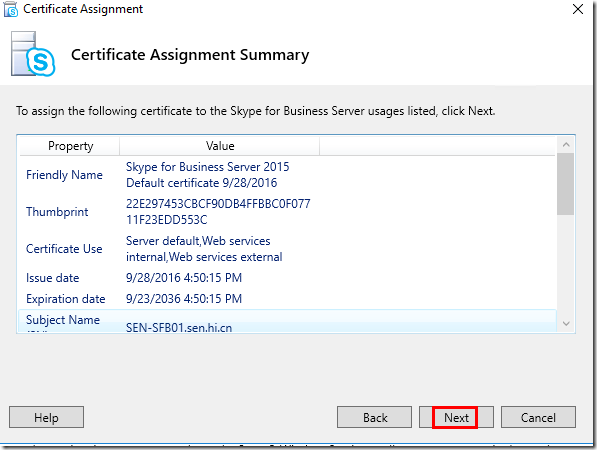The height and width of the screenshot is (450, 597).
Task: Select the Friendly Name row
Action: [x=287, y=175]
